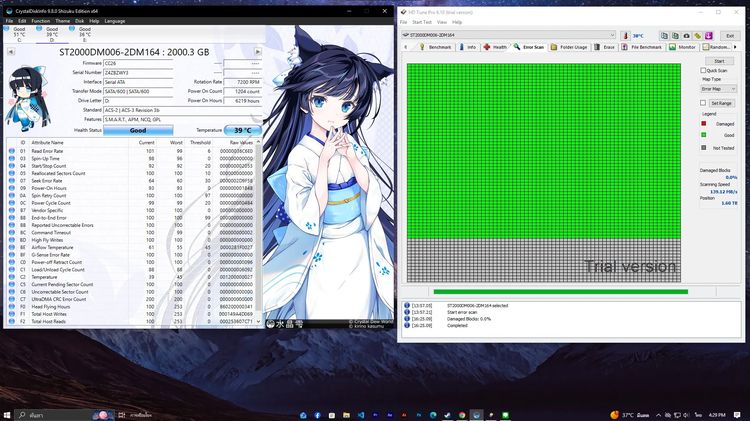The width and height of the screenshot is (750, 421).
Task: Enable Quick Scan checkbox
Action: 703,70
